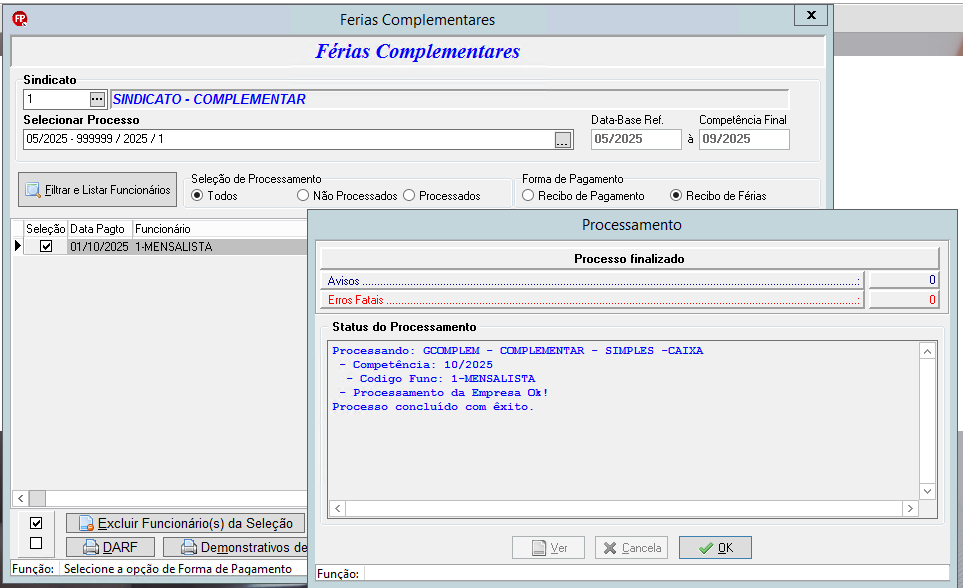Click the Ver document button

(x=548, y=547)
